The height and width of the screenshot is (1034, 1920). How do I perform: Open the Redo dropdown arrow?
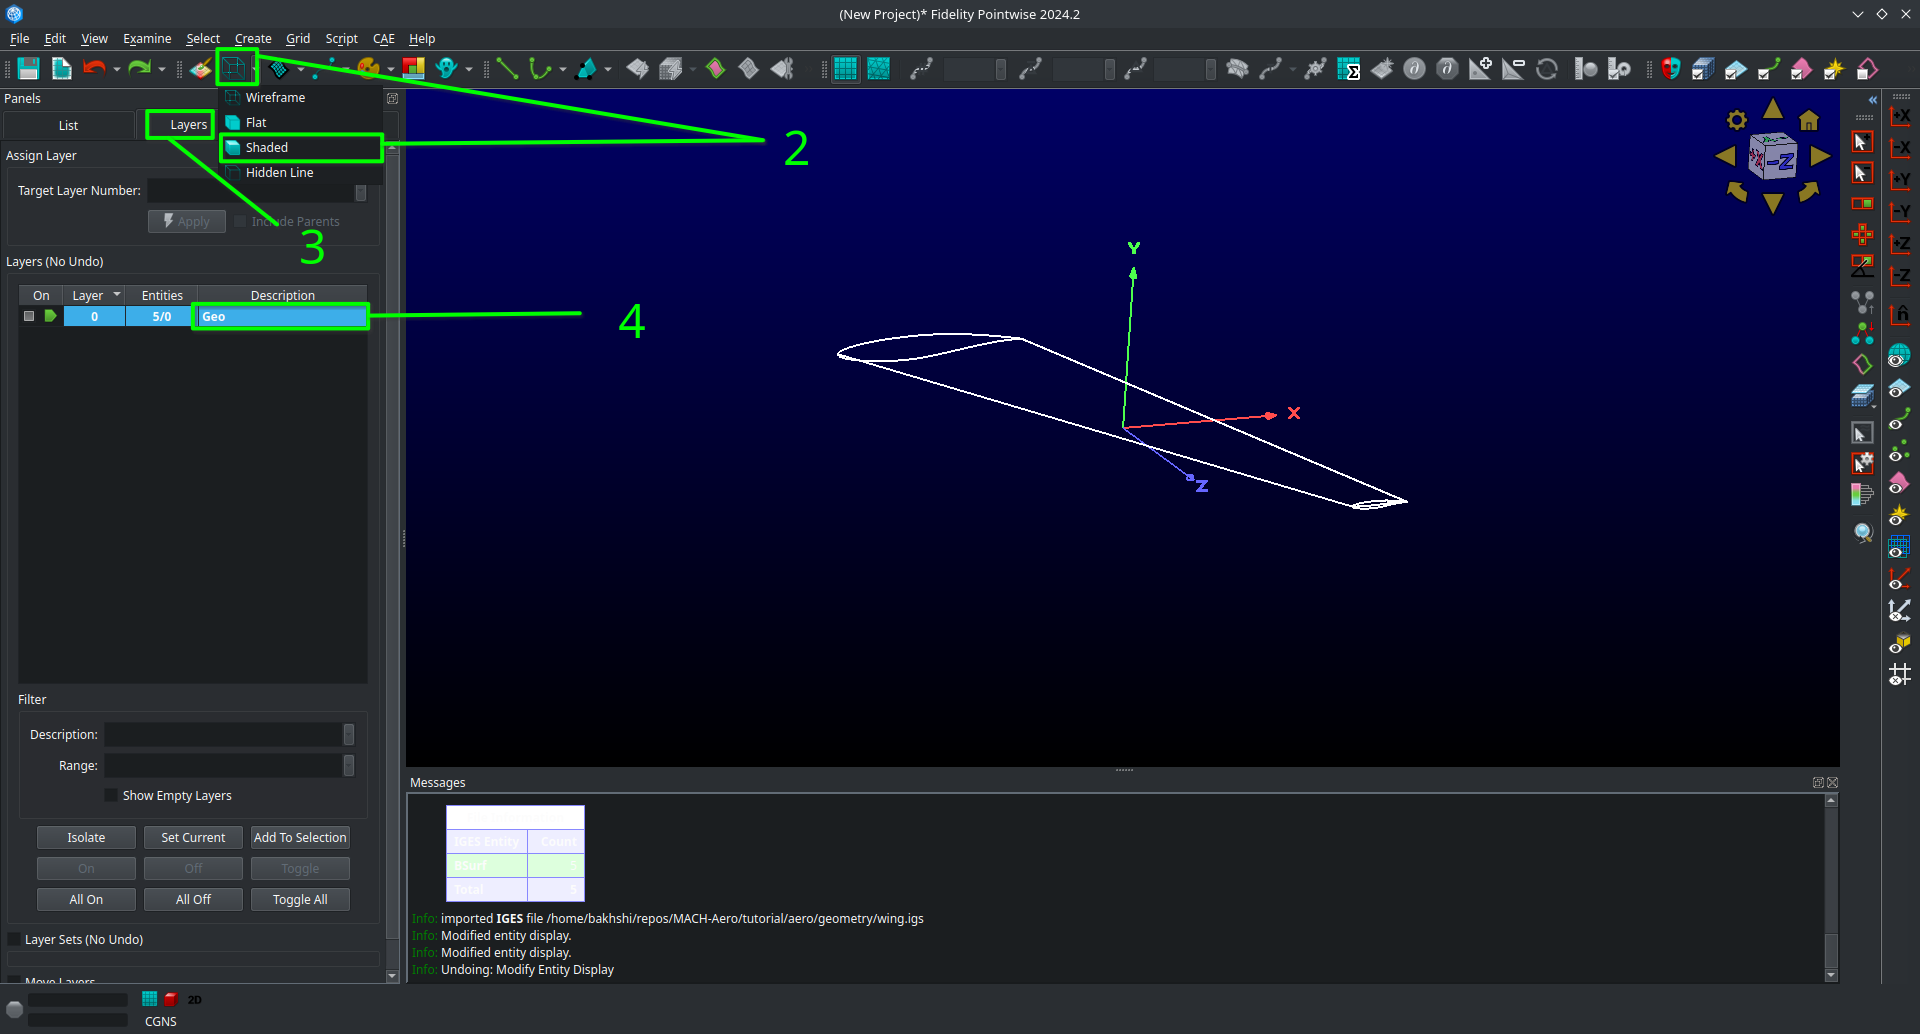tap(160, 68)
